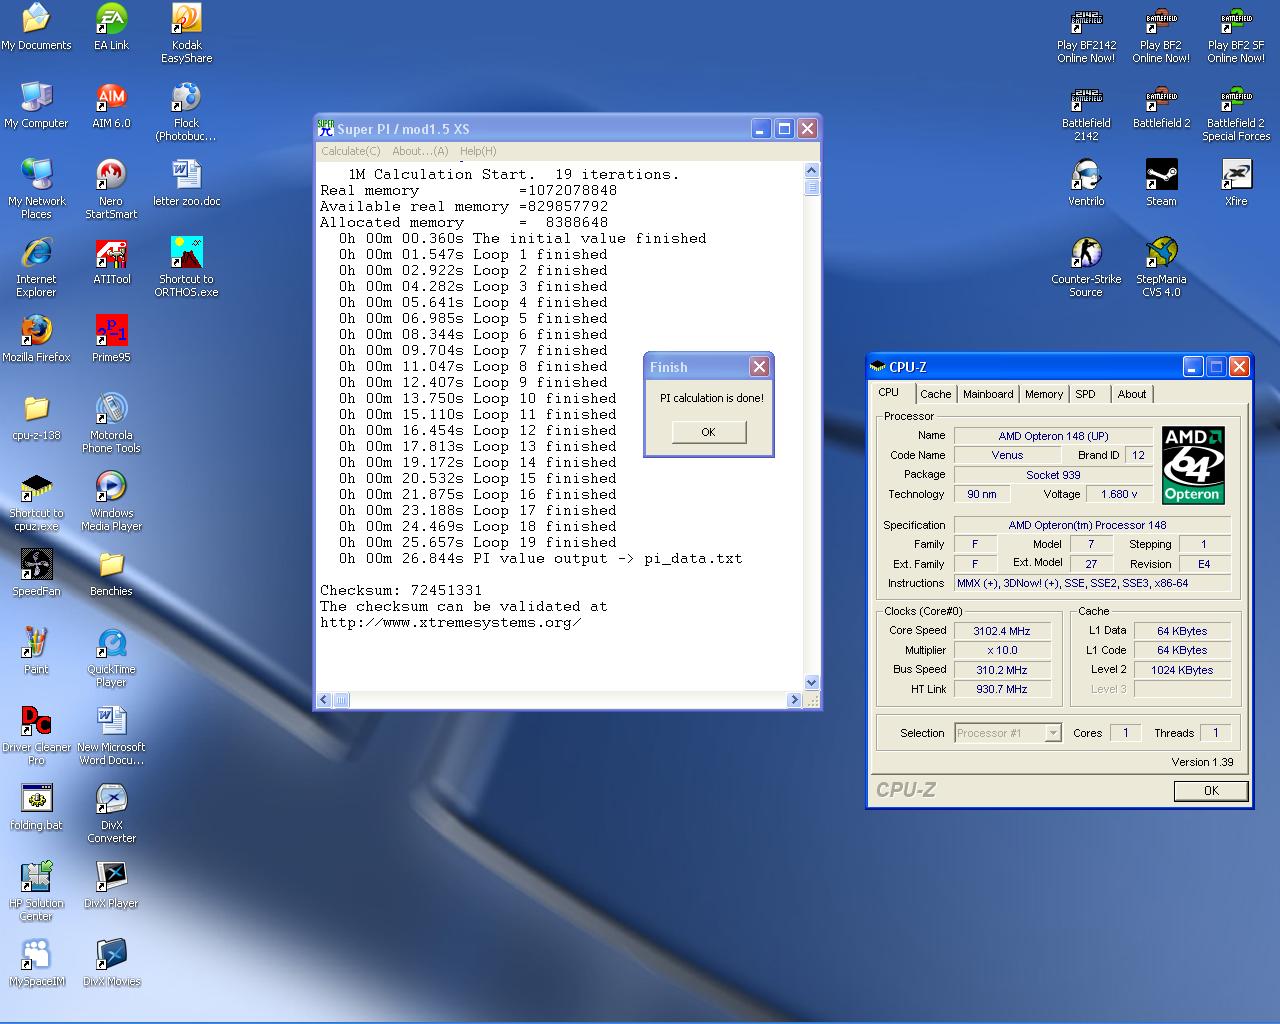Click Super PI vertical scrollbar down arrow
The height and width of the screenshot is (1024, 1280).
click(812, 682)
